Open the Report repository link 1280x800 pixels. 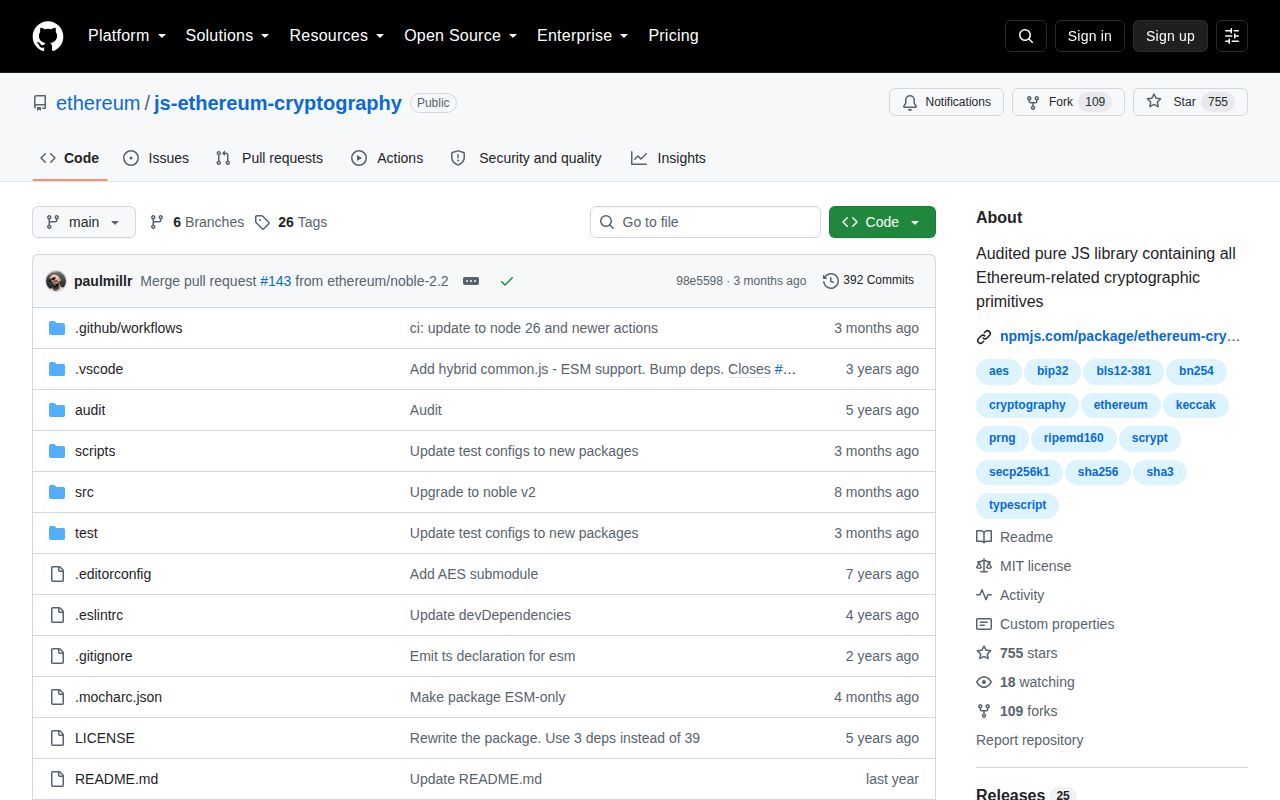(x=1029, y=740)
